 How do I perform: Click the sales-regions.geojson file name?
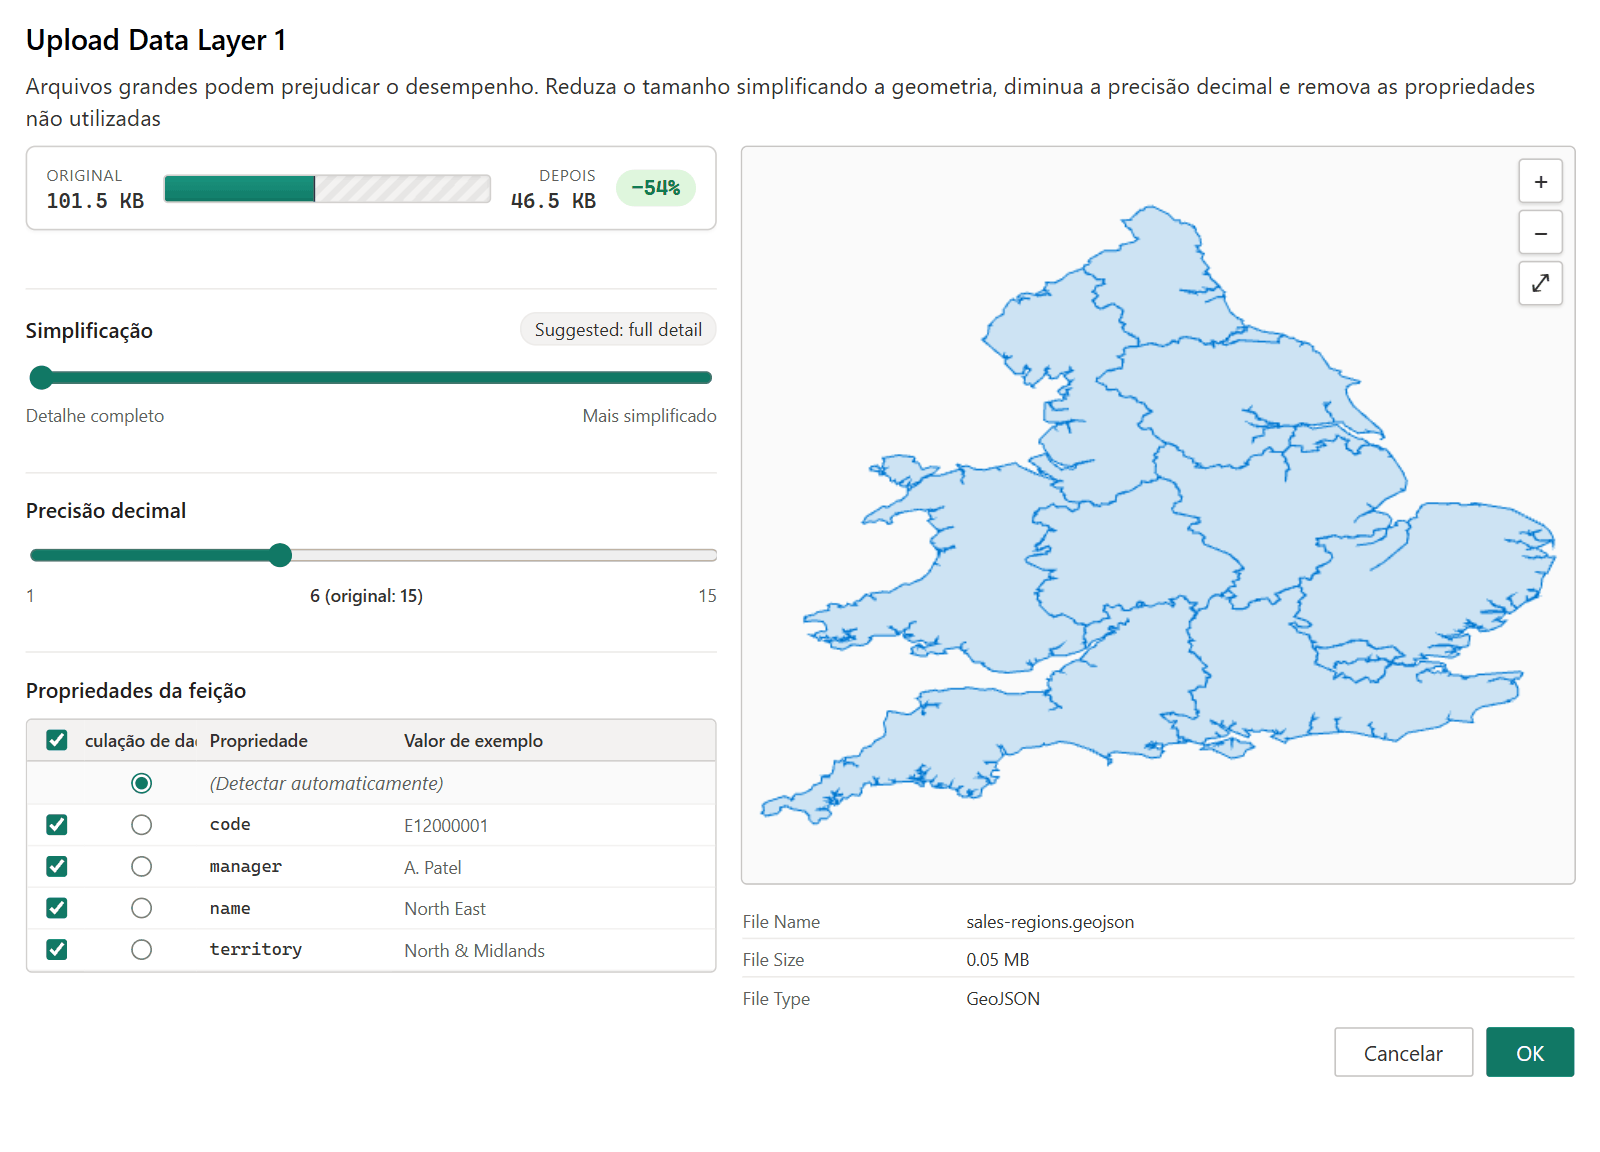coord(1050,922)
